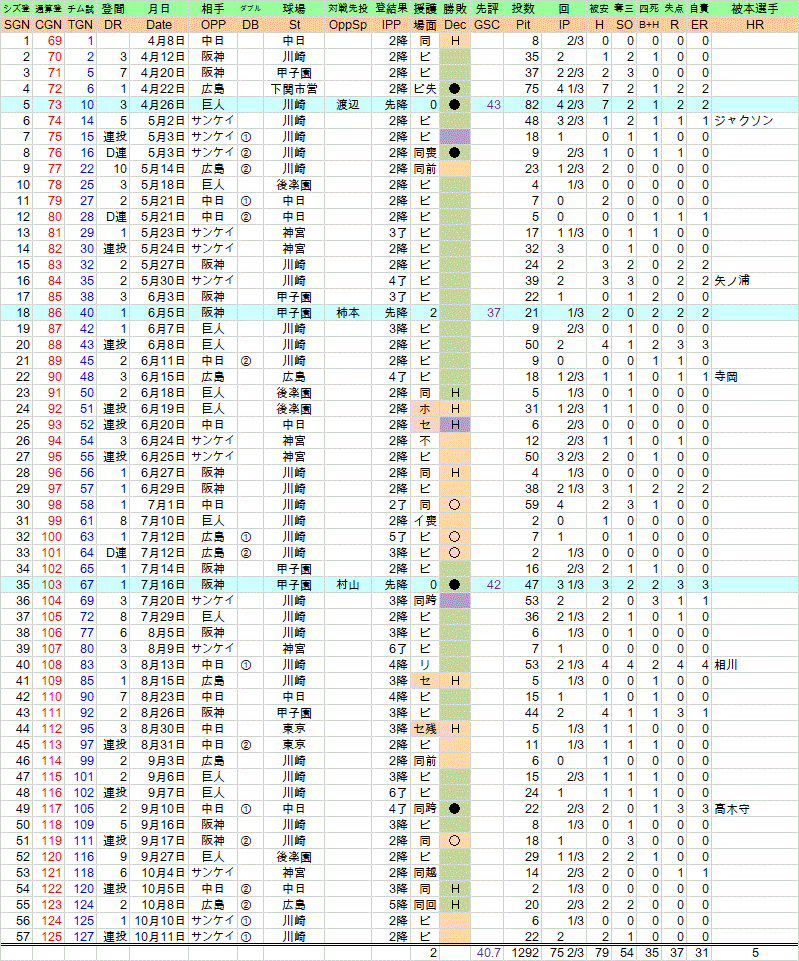Select the stadium cell 下関市営

coord(294,89)
